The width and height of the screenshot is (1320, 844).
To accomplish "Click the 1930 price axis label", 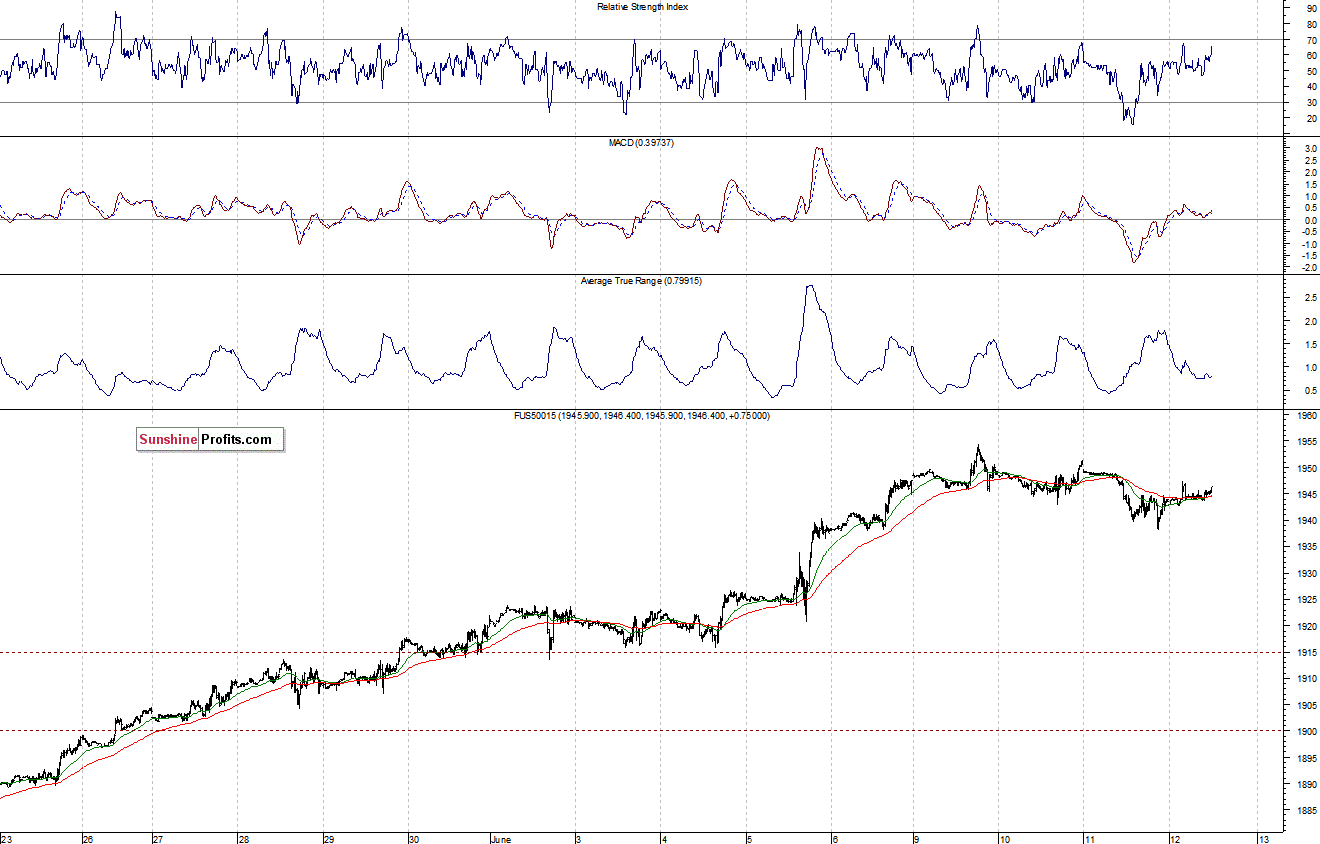I will pyautogui.click(x=1307, y=574).
